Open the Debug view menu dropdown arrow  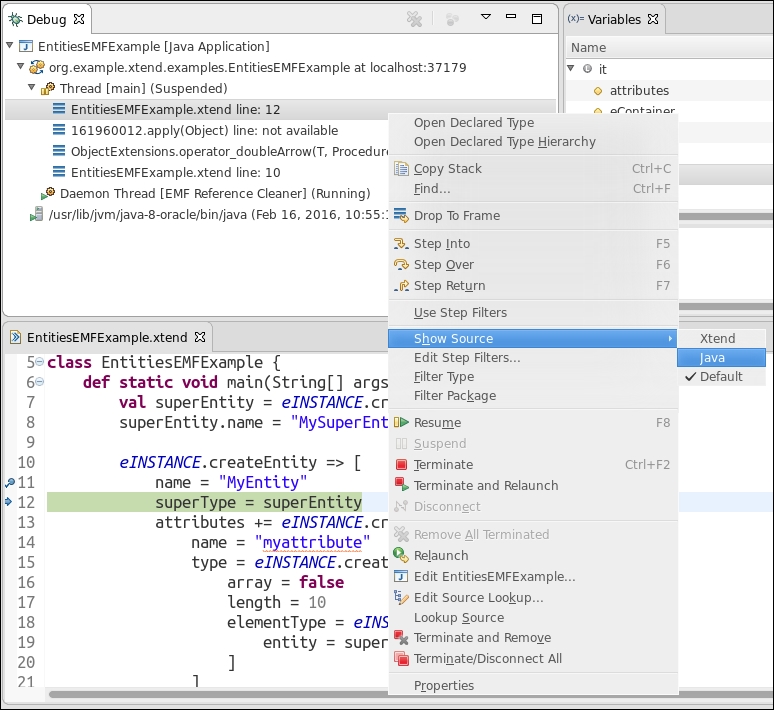click(486, 18)
